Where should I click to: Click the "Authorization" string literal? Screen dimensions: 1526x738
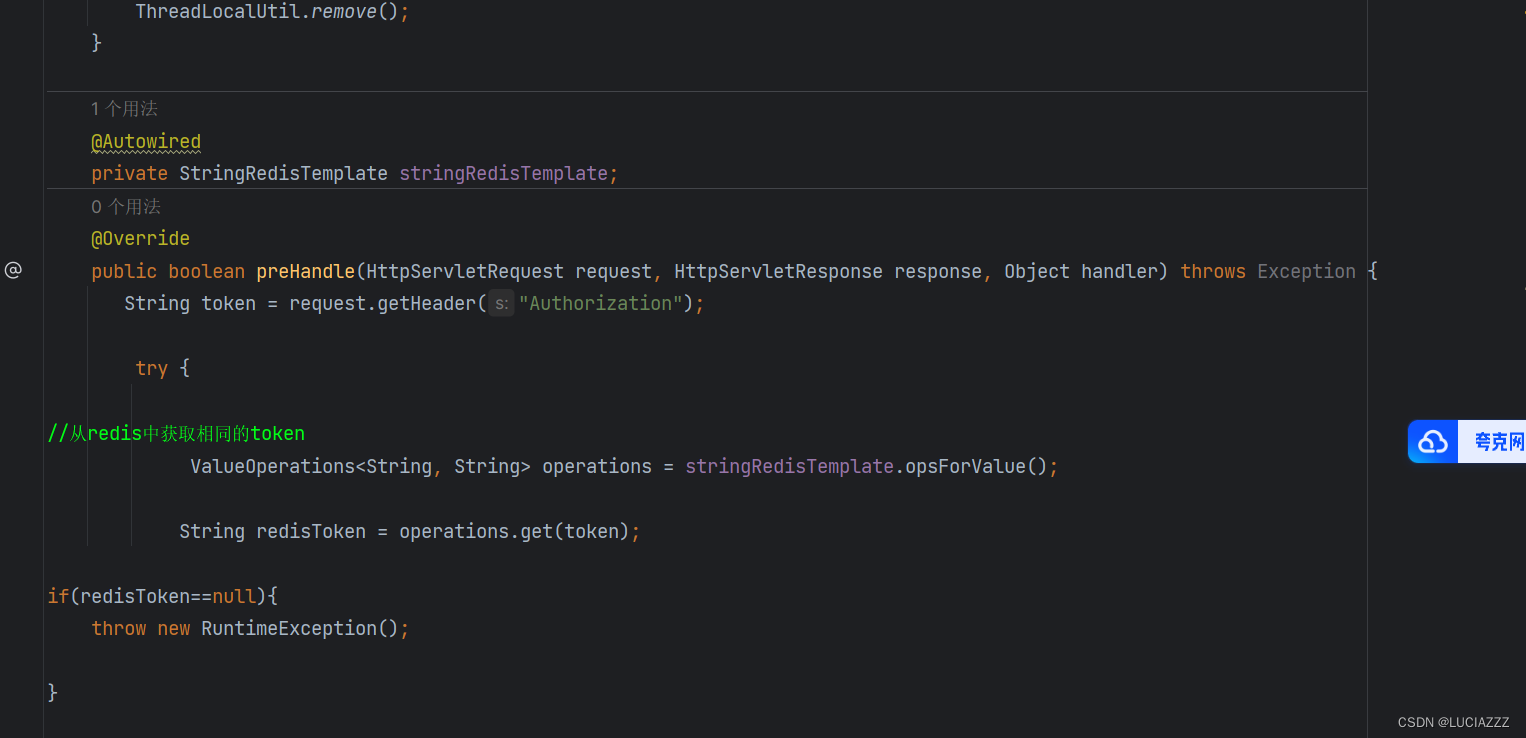(600, 303)
